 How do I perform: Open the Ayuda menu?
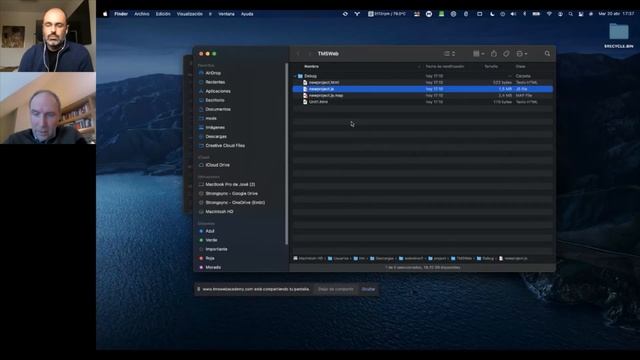[x=247, y=14]
